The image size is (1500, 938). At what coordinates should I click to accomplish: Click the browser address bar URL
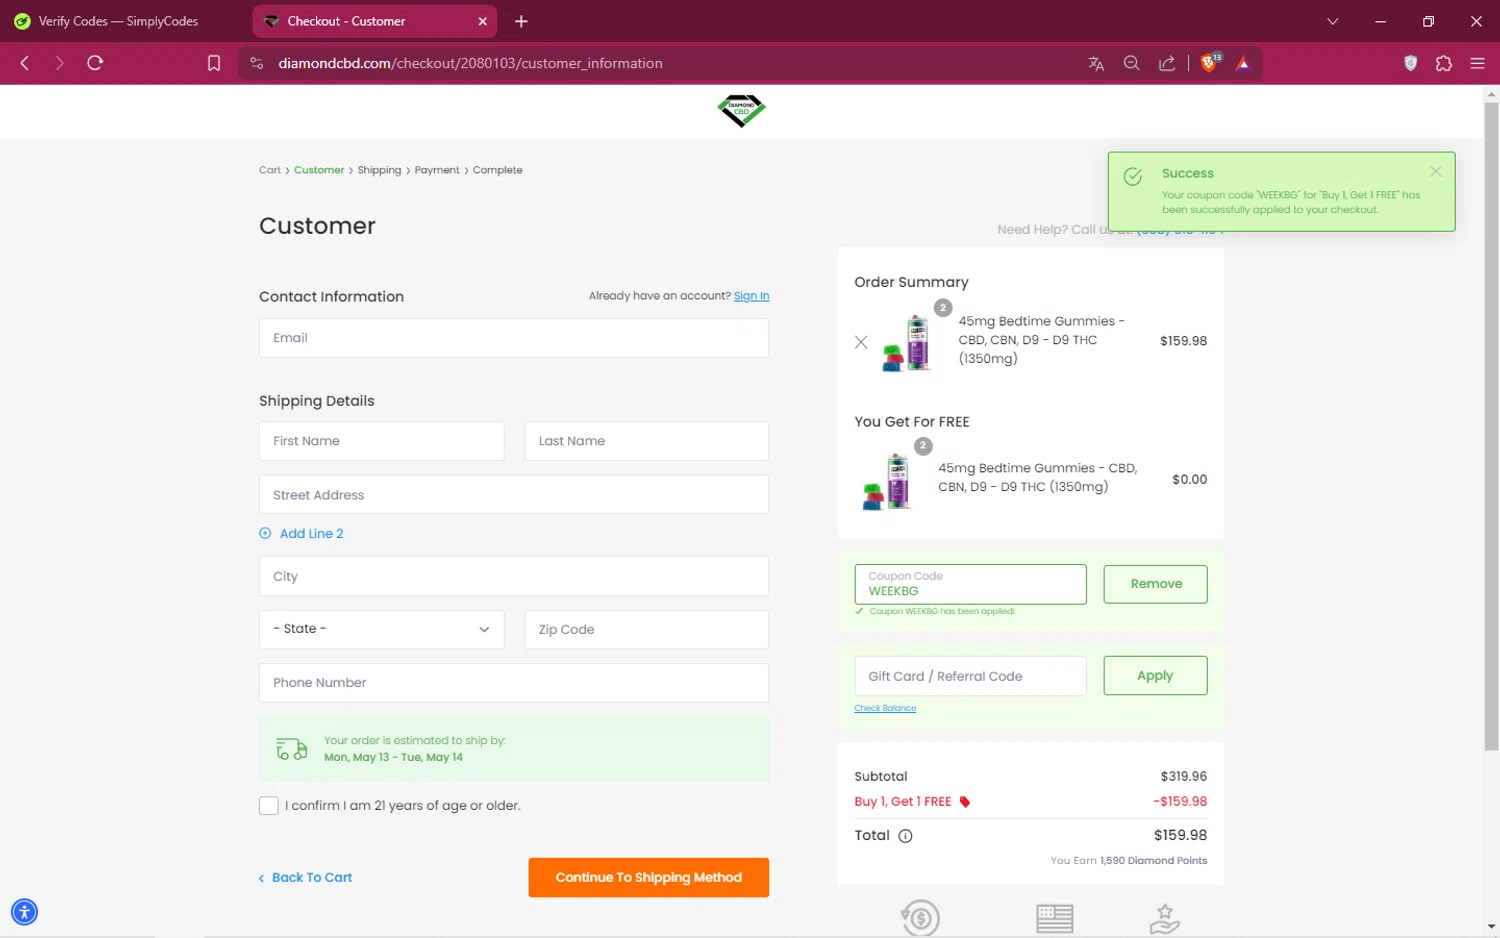[x=470, y=63]
